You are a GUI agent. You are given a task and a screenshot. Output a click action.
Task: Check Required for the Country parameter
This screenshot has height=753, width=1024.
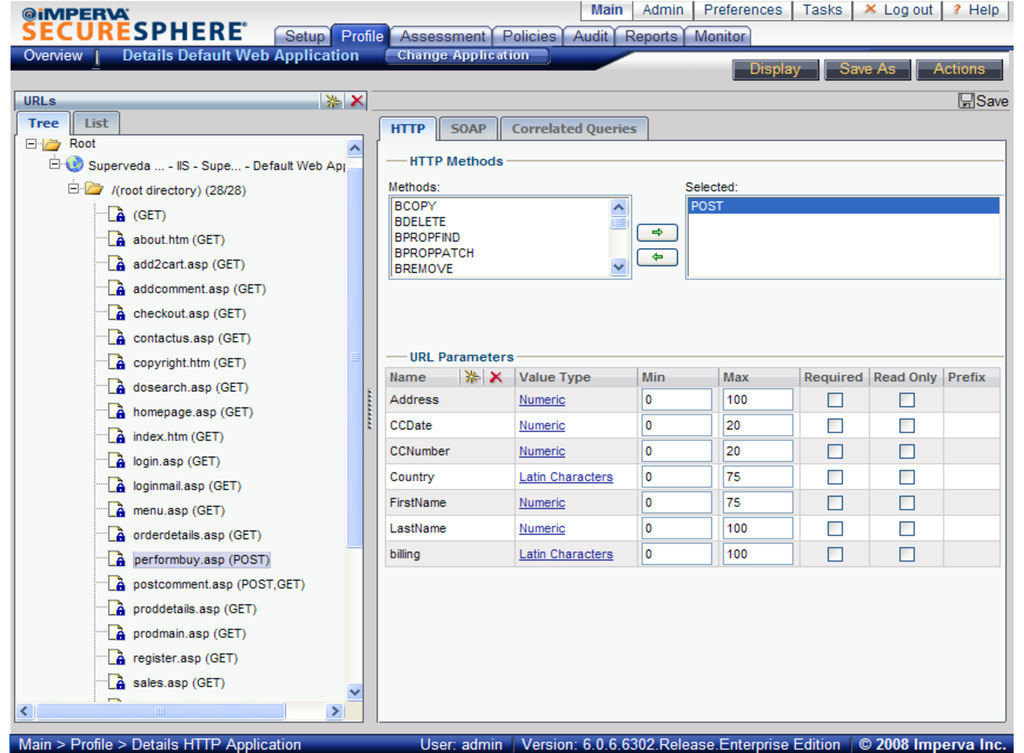[x=835, y=477]
